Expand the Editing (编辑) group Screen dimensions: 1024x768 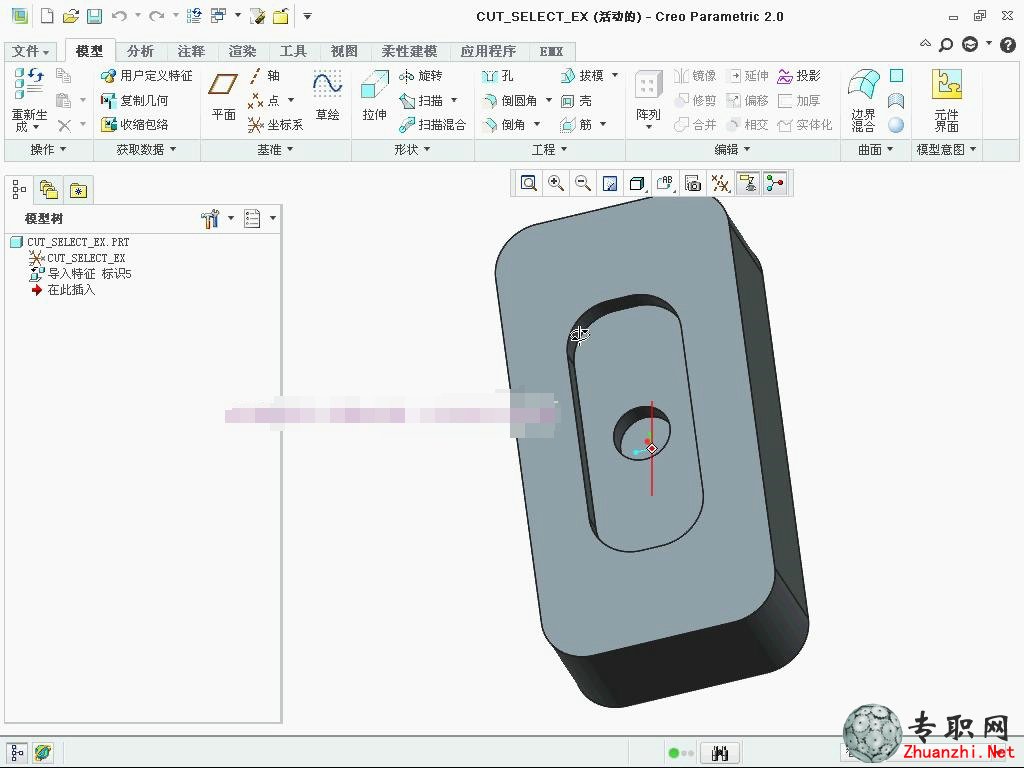[x=732, y=150]
